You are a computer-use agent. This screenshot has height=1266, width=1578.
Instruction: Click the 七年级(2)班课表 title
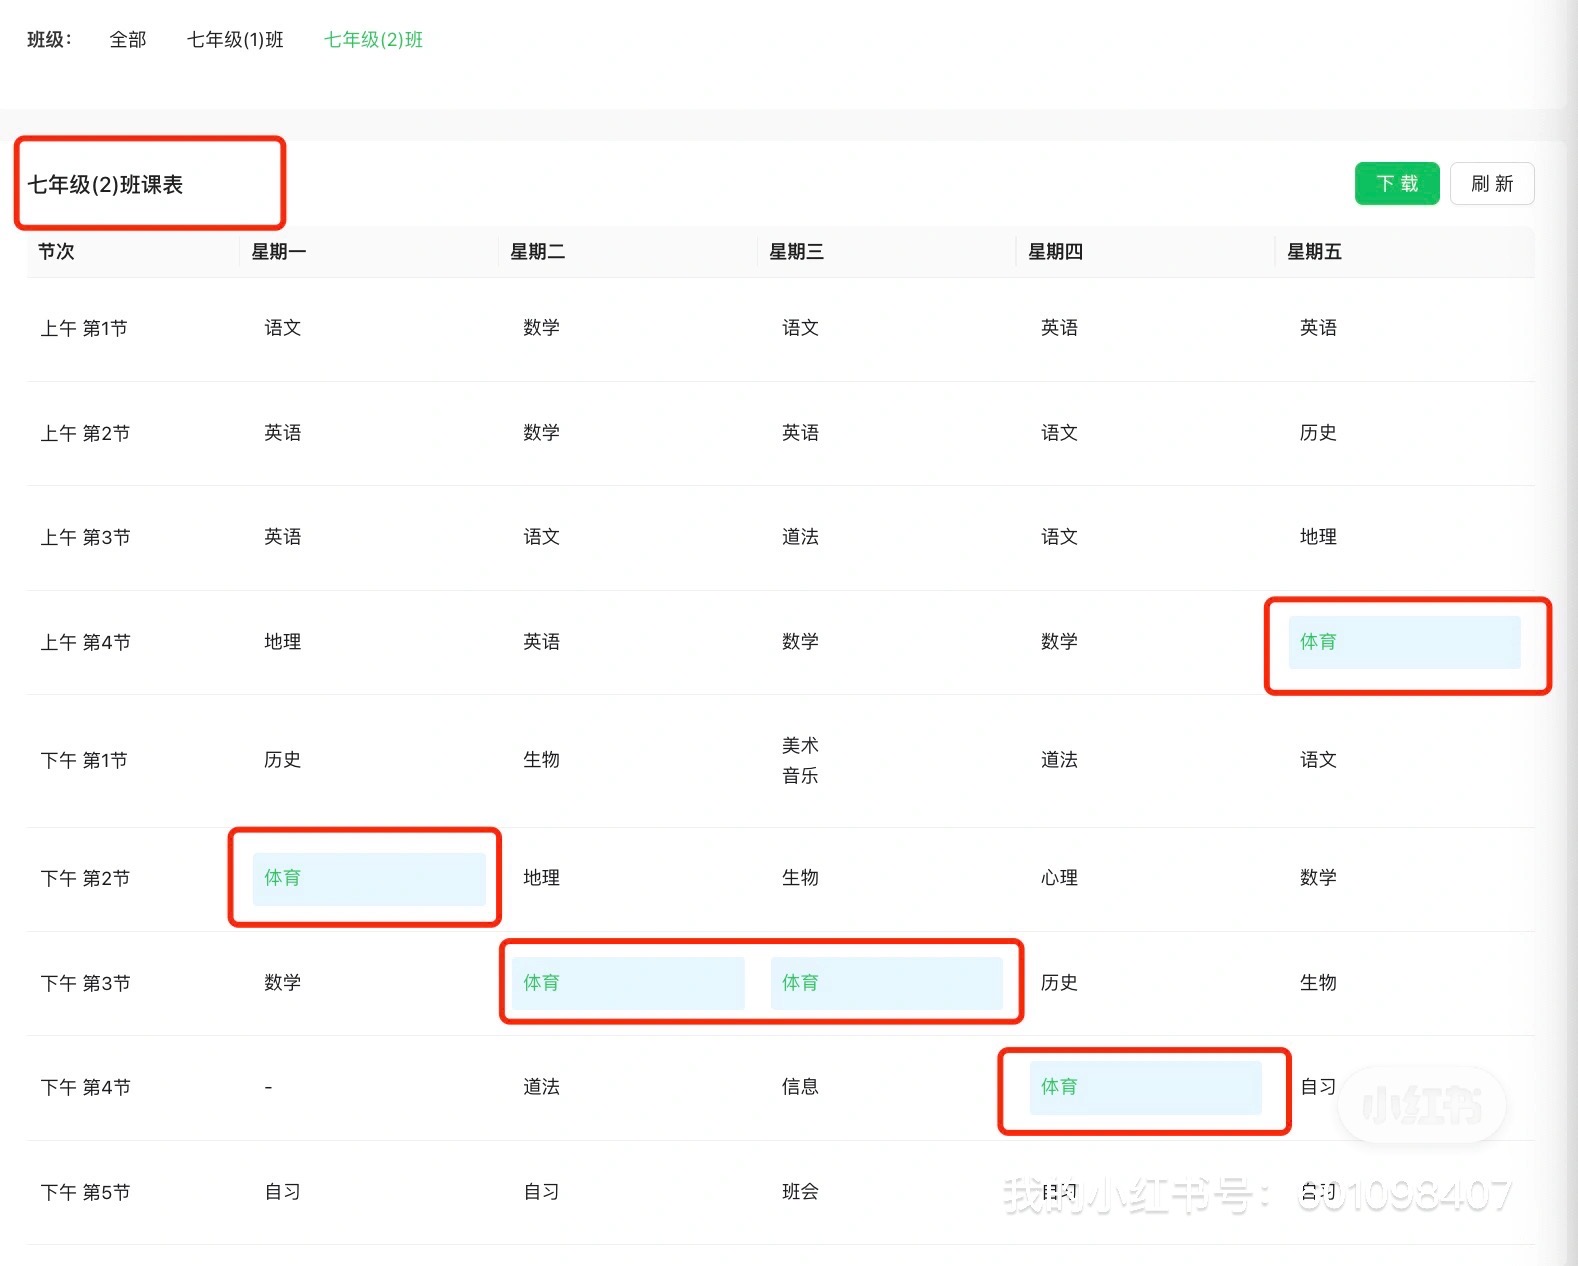pyautogui.click(x=105, y=185)
